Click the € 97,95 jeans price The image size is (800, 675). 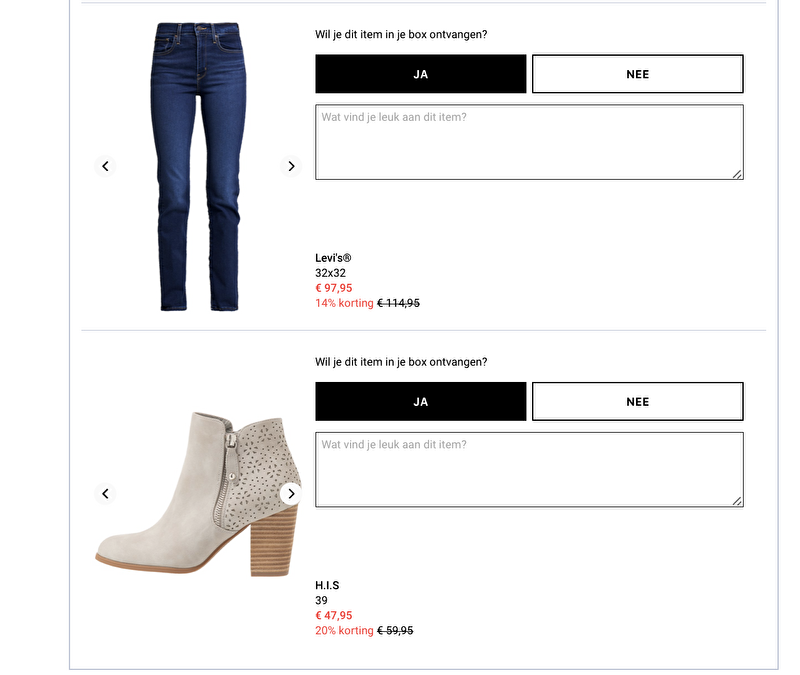click(x=334, y=288)
